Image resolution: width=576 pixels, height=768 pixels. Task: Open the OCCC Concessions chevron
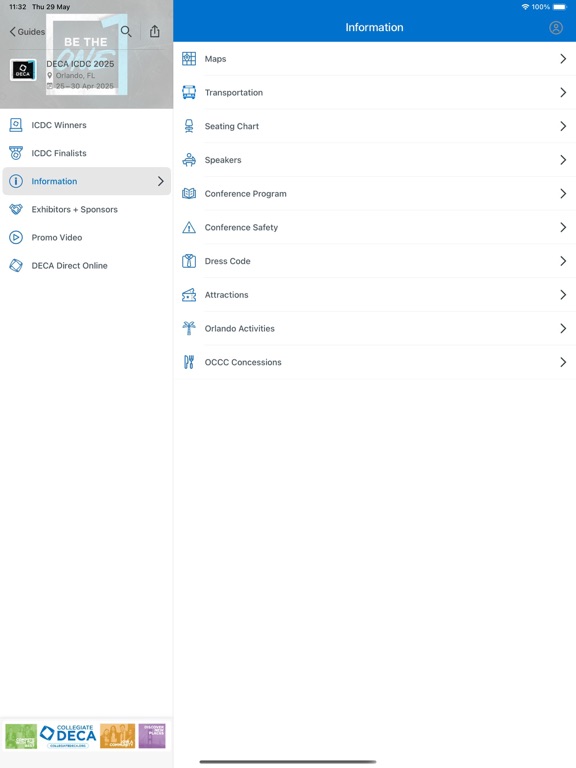pos(563,362)
